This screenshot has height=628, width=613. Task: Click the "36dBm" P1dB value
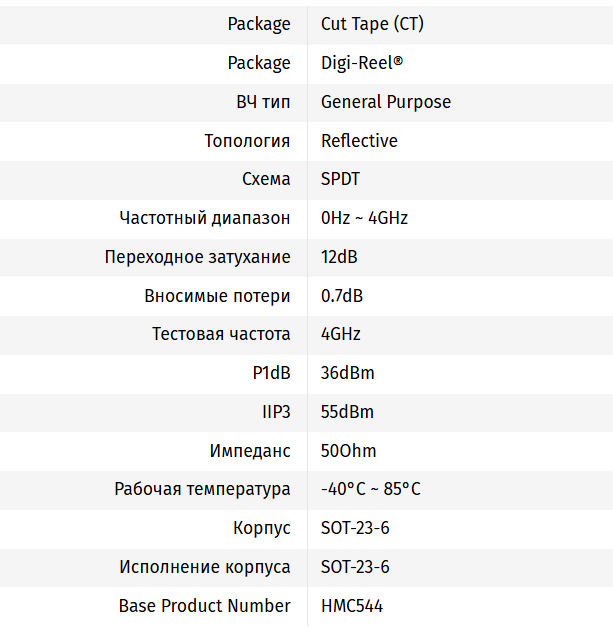tap(348, 373)
